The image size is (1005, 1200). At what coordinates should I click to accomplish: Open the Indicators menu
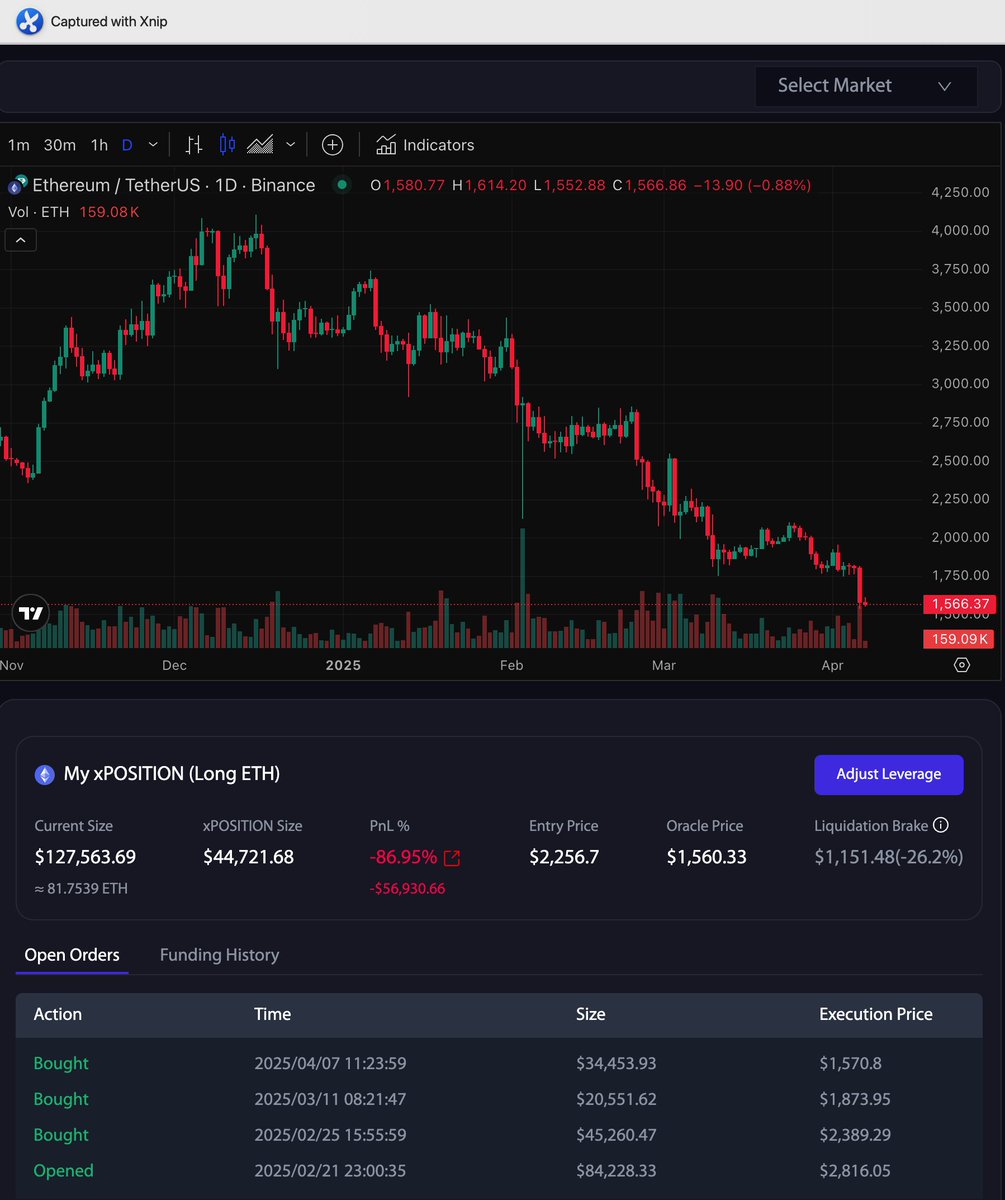pyautogui.click(x=425, y=145)
